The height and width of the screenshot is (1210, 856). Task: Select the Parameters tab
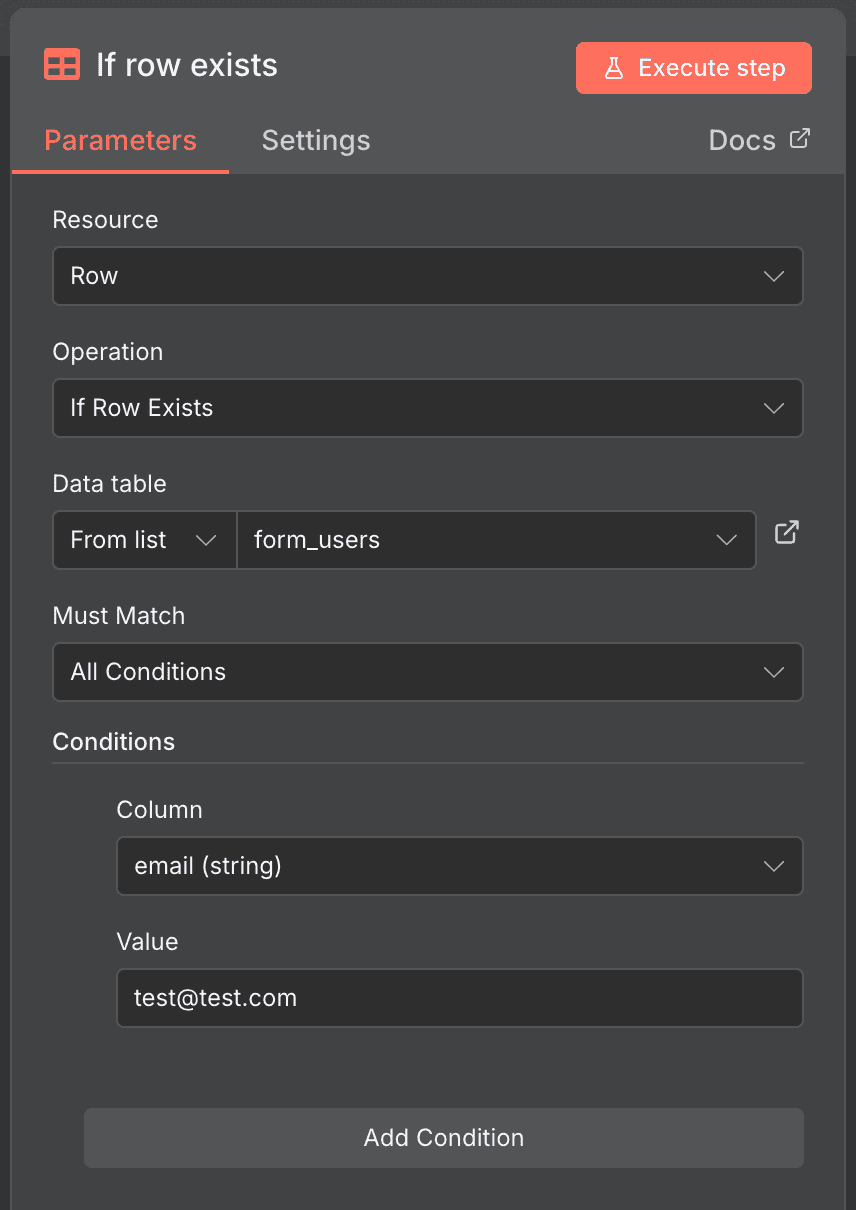pos(120,140)
